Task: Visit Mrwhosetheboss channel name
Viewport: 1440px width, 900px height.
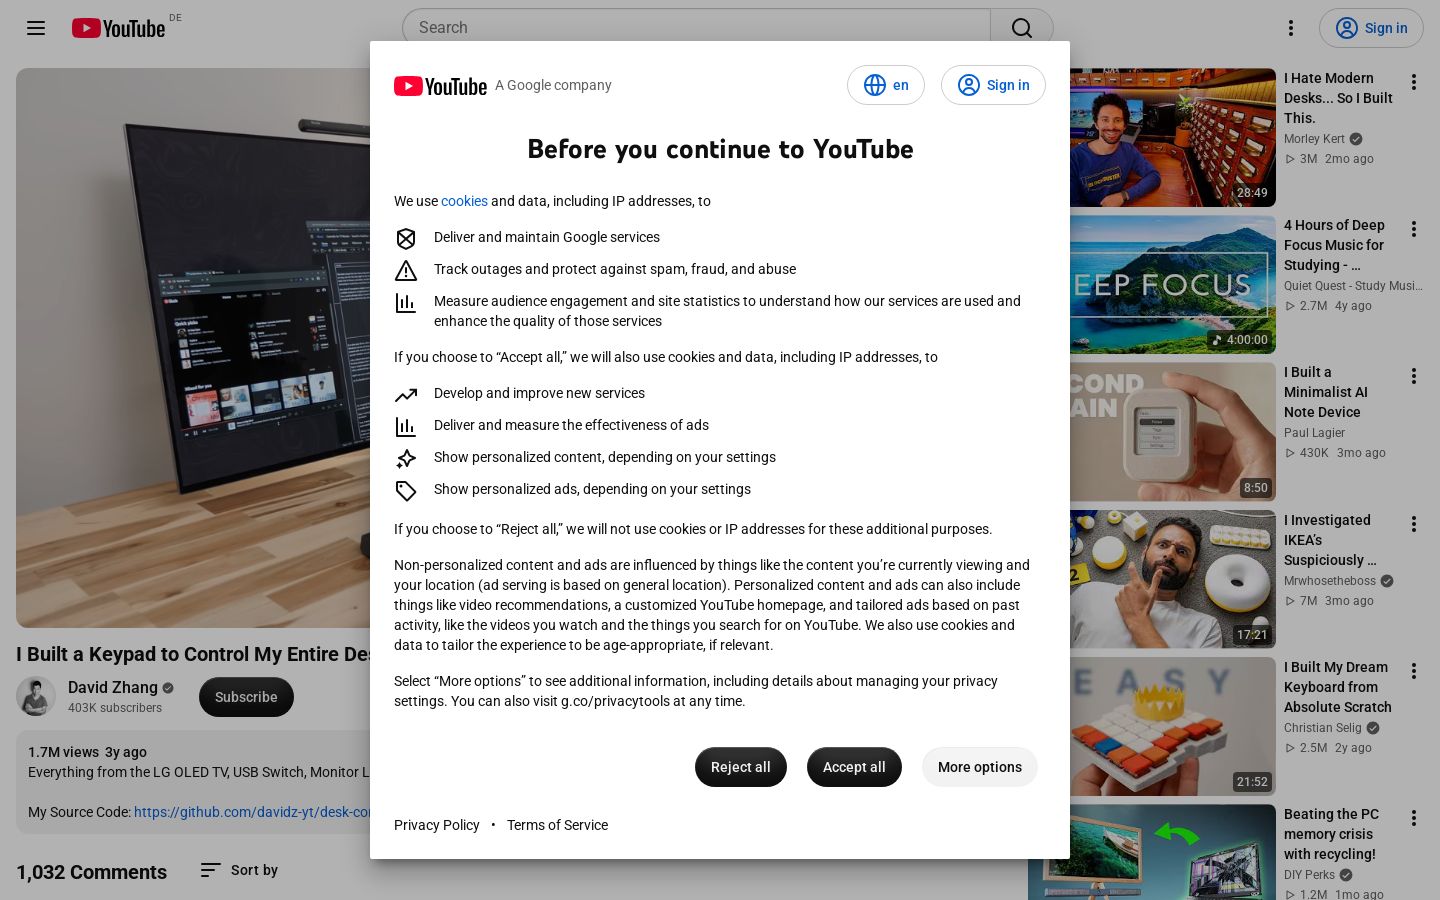Action: point(1330,581)
